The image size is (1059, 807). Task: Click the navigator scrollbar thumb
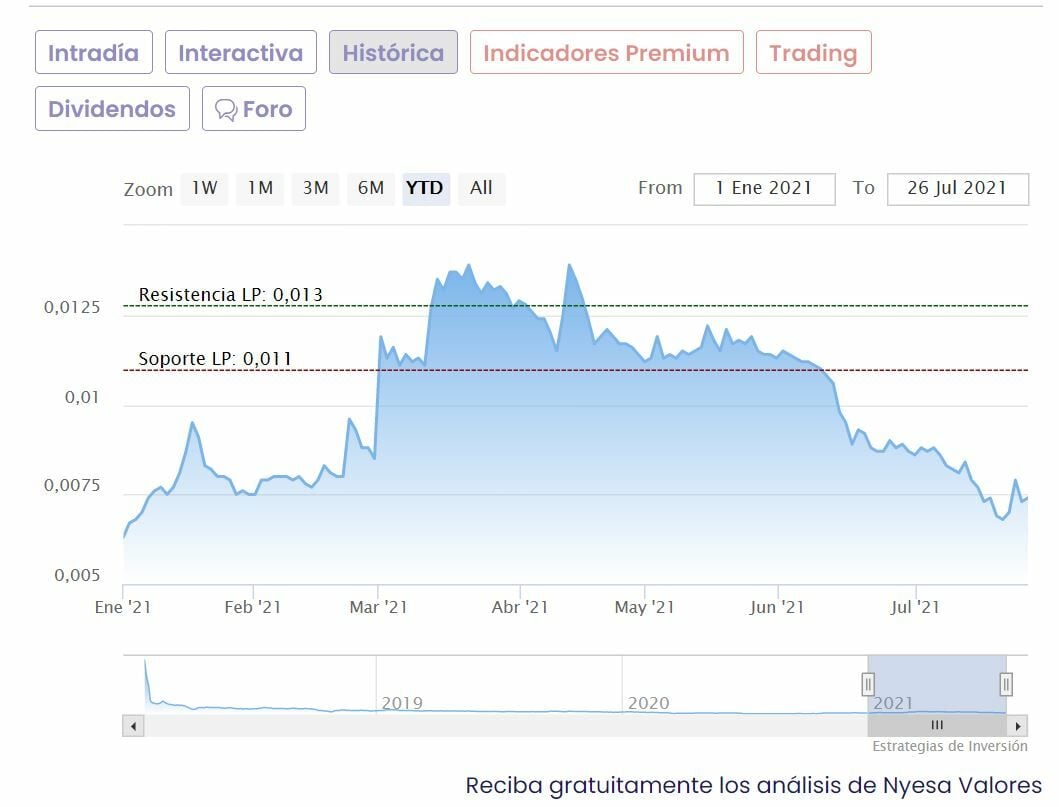[x=937, y=726]
